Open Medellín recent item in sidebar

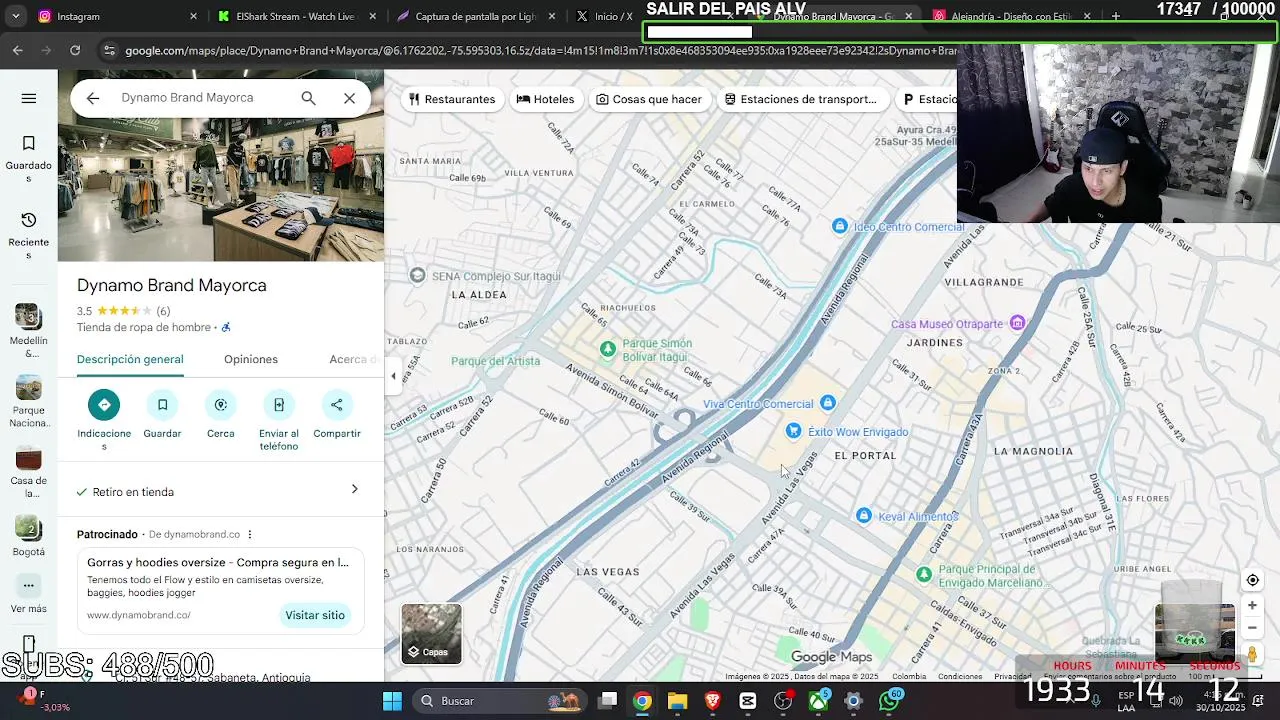pos(28,330)
